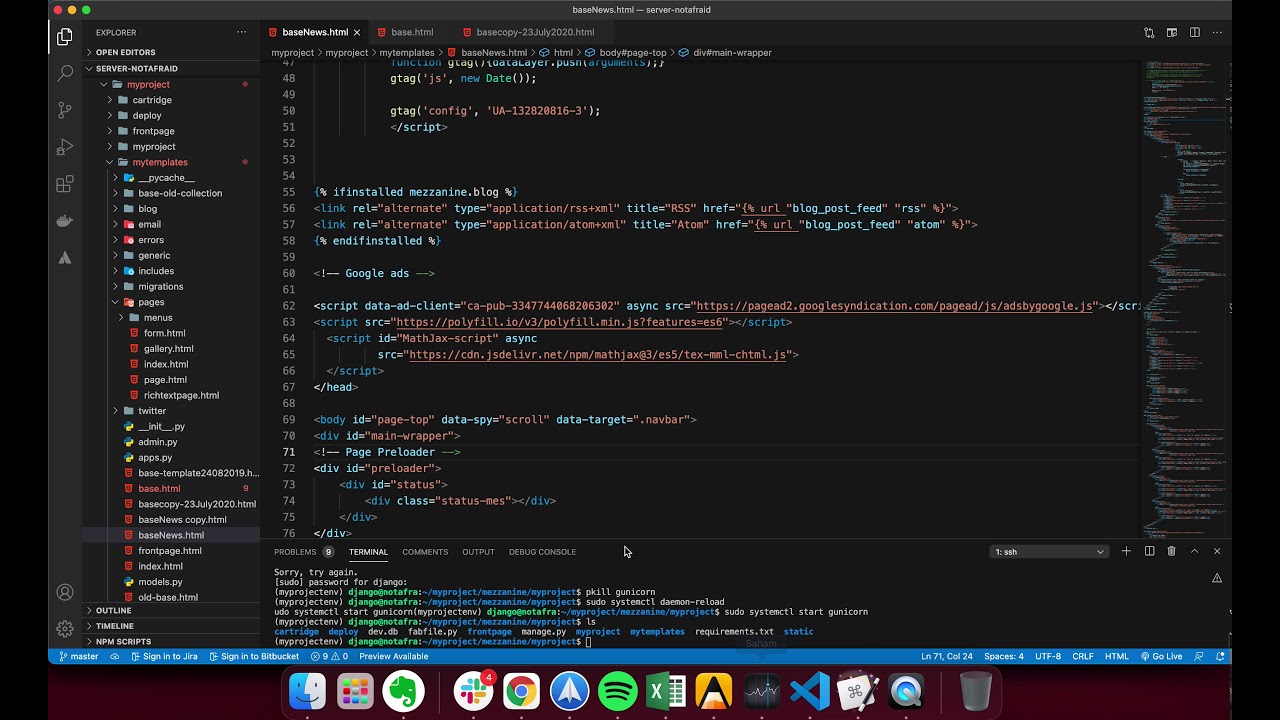
Task: Expand the Open Editors section
Action: point(124,52)
